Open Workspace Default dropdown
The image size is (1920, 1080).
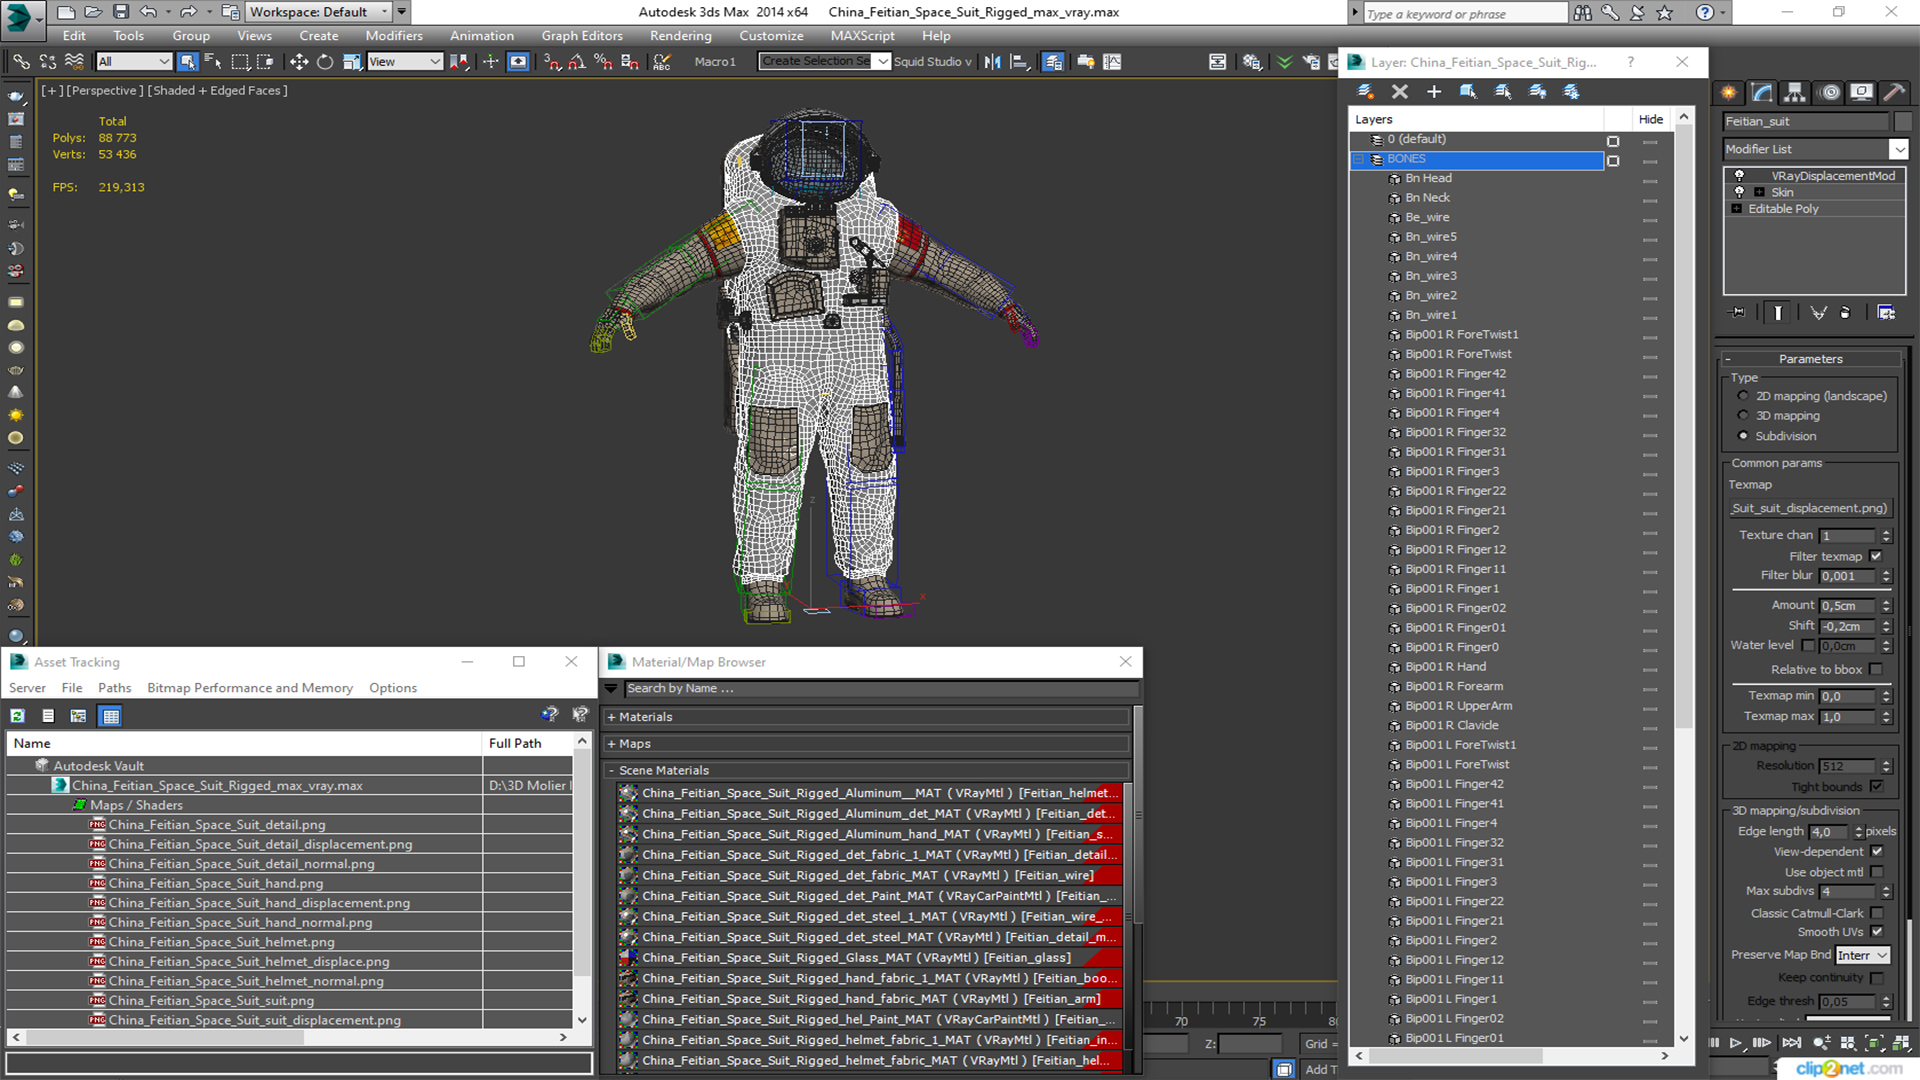(x=319, y=12)
